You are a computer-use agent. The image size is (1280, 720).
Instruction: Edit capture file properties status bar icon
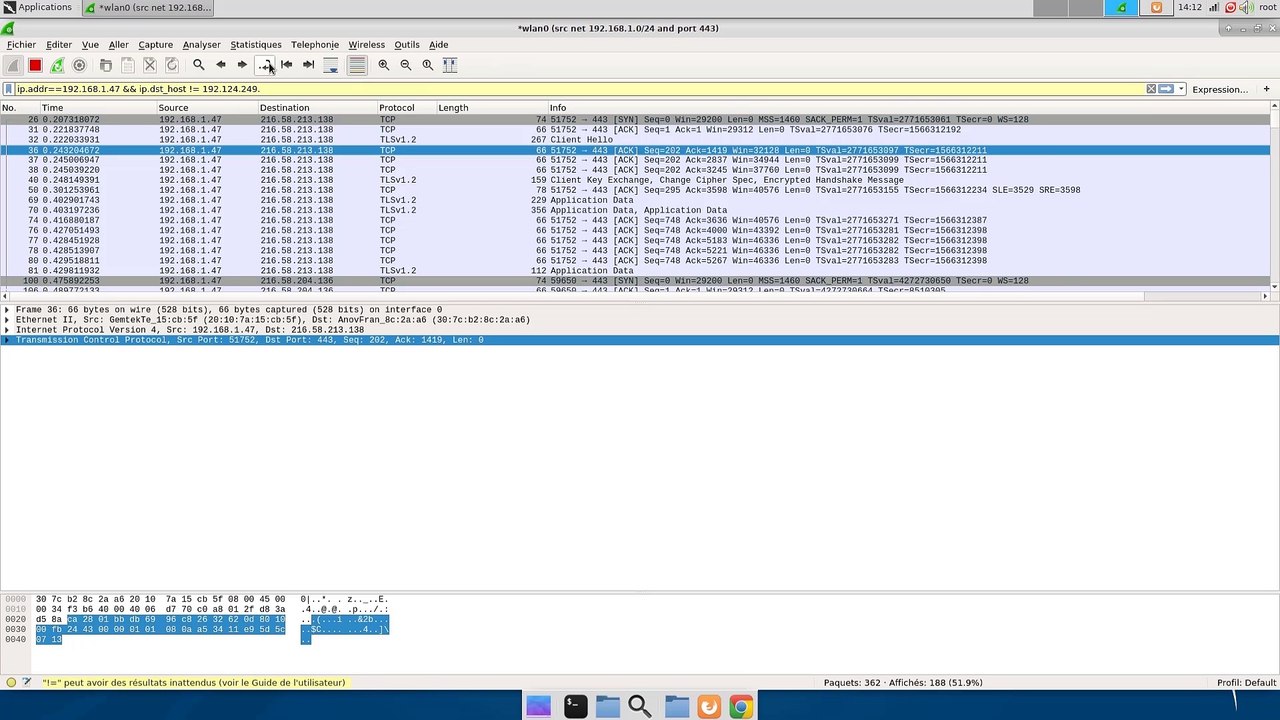click(x=27, y=683)
